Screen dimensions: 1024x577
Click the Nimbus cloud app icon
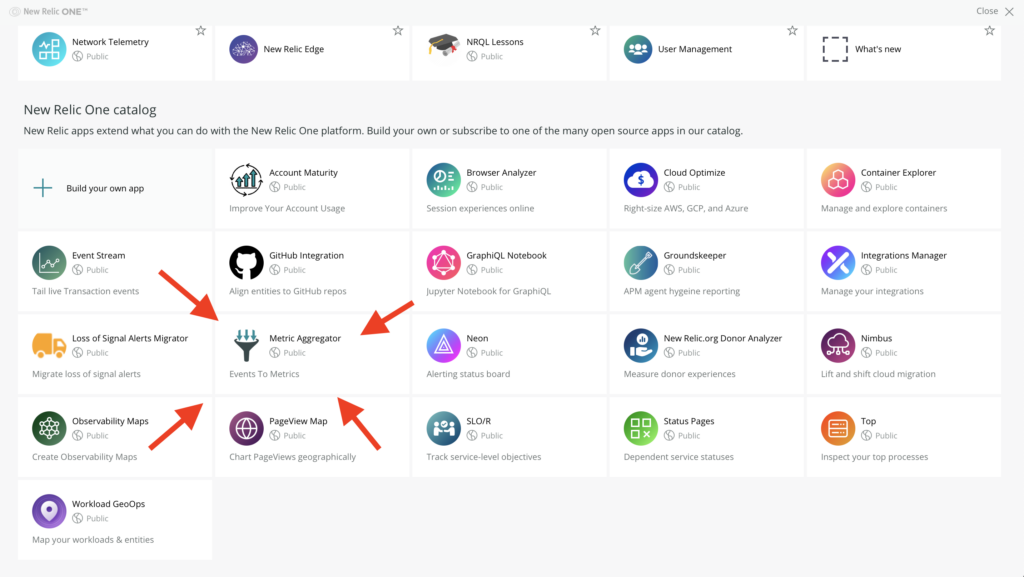(x=838, y=345)
